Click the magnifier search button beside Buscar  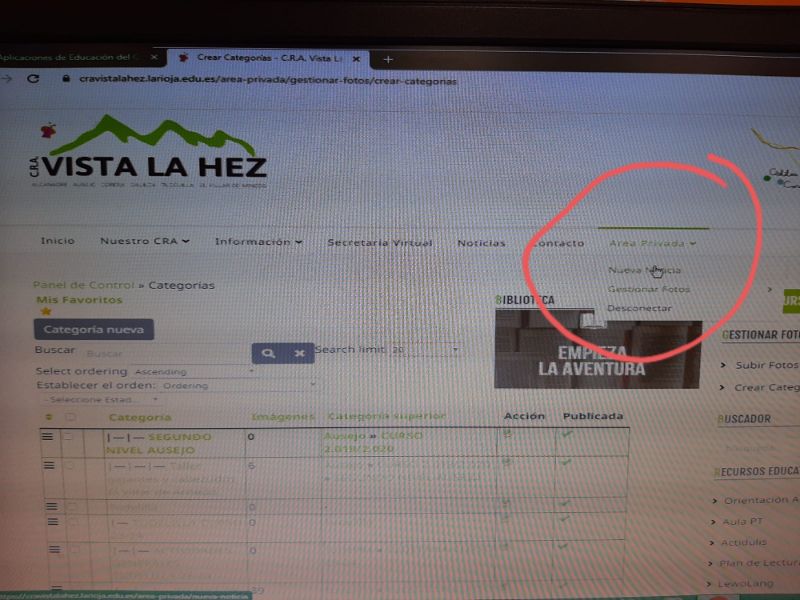[267, 353]
